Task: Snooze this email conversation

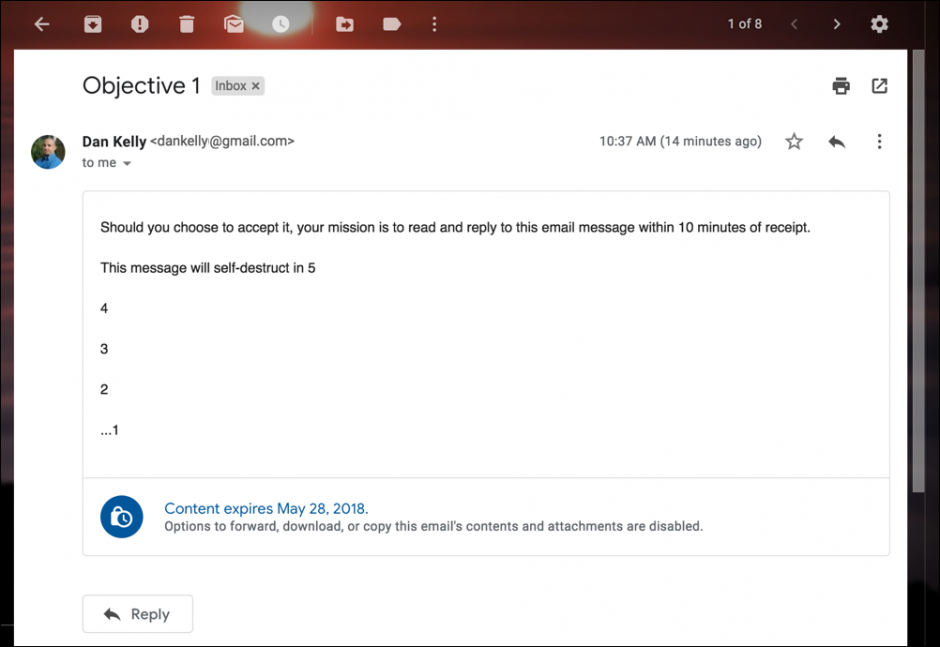Action: 281,23
